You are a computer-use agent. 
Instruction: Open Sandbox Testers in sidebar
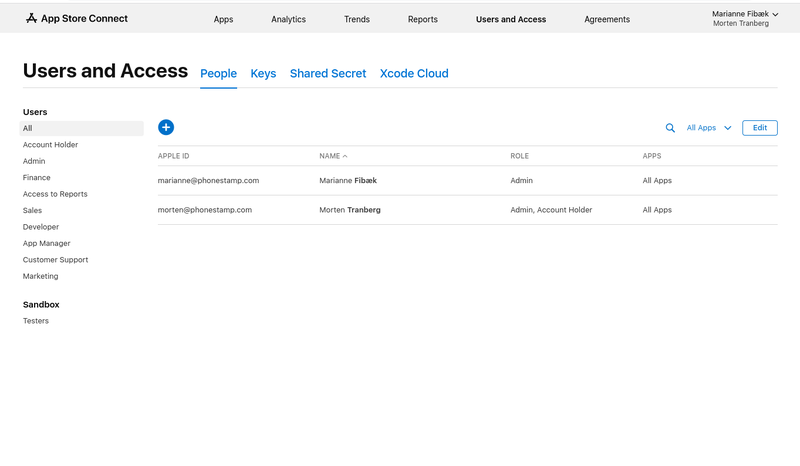36,321
